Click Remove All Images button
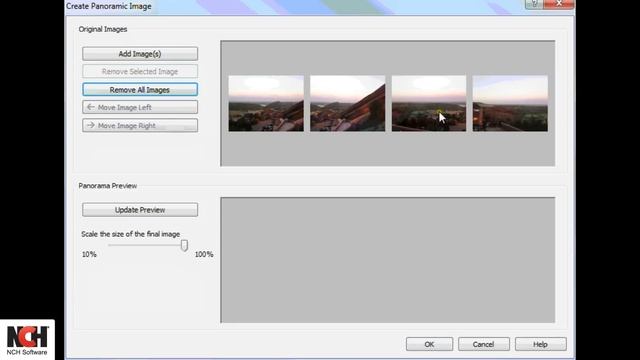The image size is (640, 360). tap(140, 90)
